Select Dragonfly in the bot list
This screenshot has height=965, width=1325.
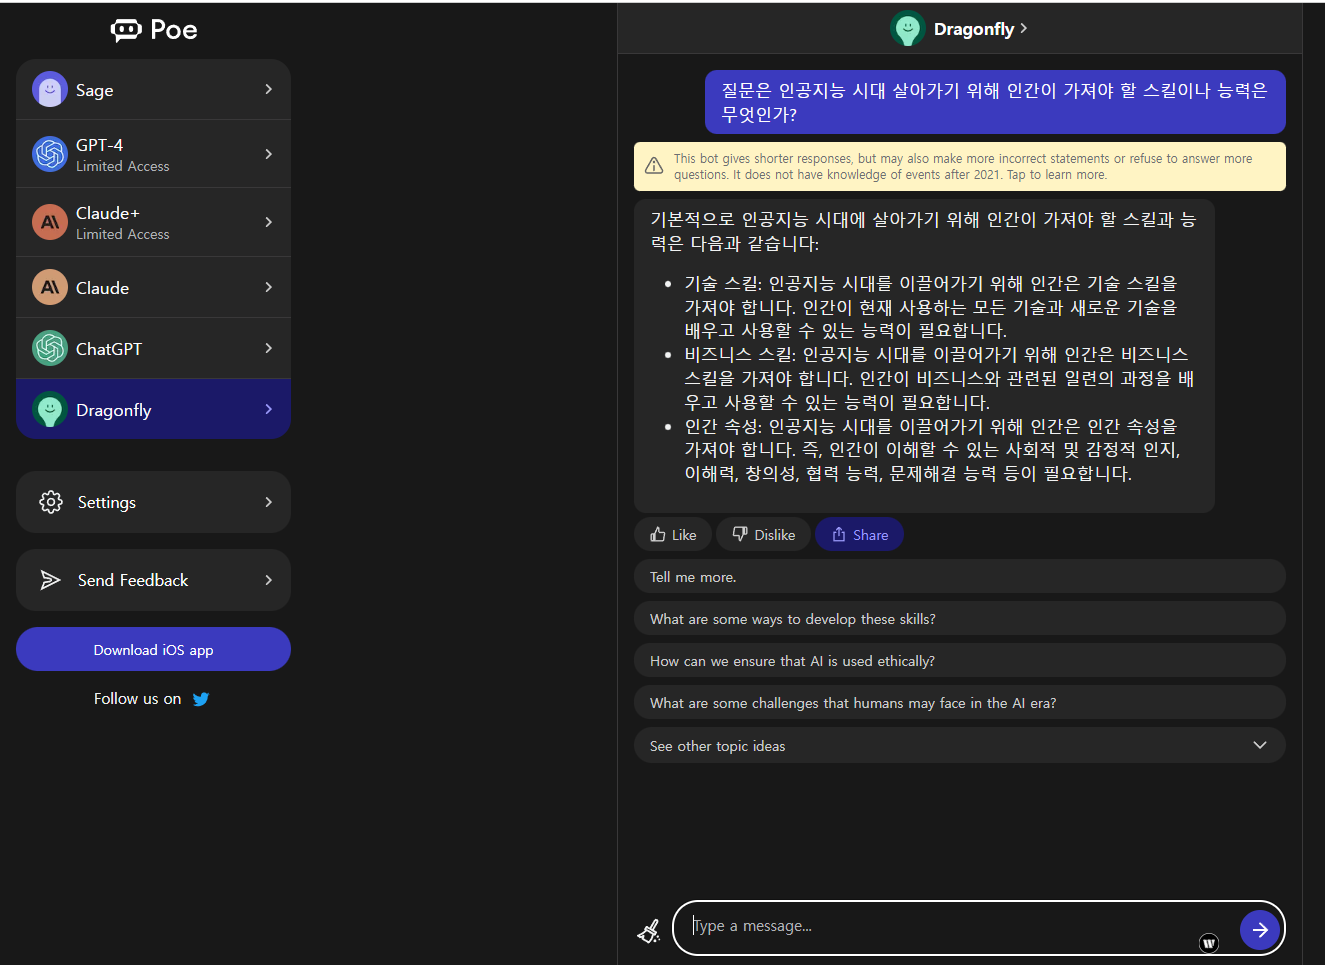[x=153, y=409]
